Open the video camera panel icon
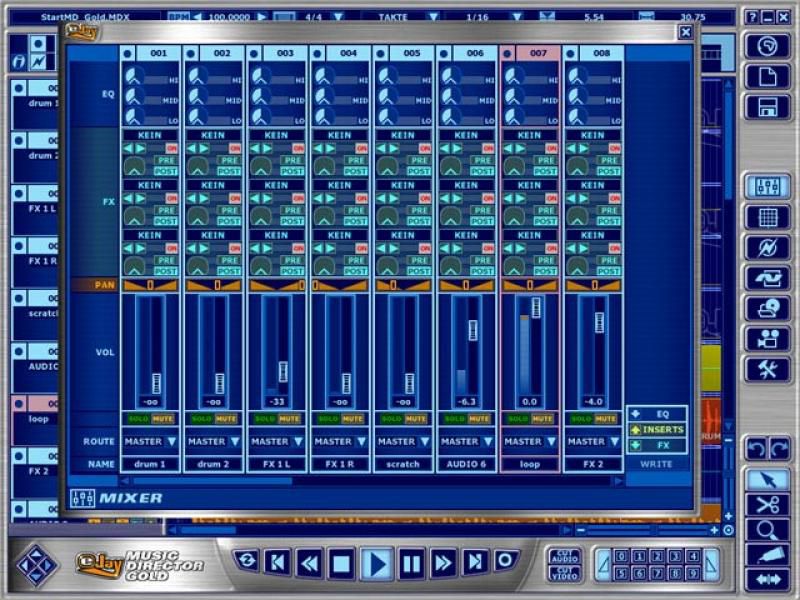This screenshot has height=600, width=800. point(767,339)
